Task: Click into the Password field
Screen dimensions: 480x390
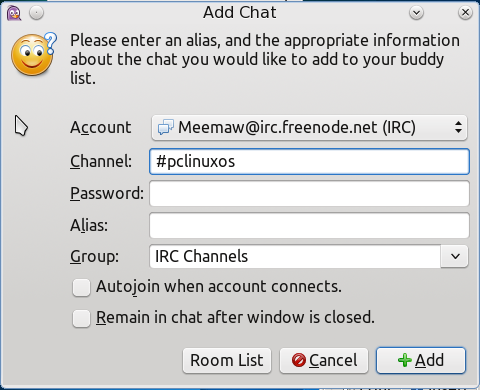Action: click(x=309, y=194)
